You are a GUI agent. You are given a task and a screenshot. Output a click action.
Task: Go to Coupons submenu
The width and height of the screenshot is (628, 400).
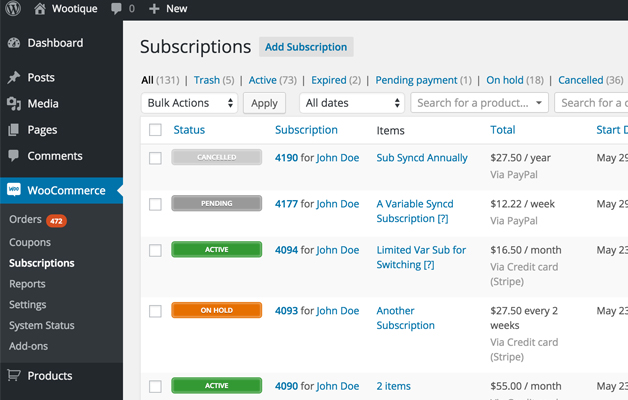click(30, 242)
